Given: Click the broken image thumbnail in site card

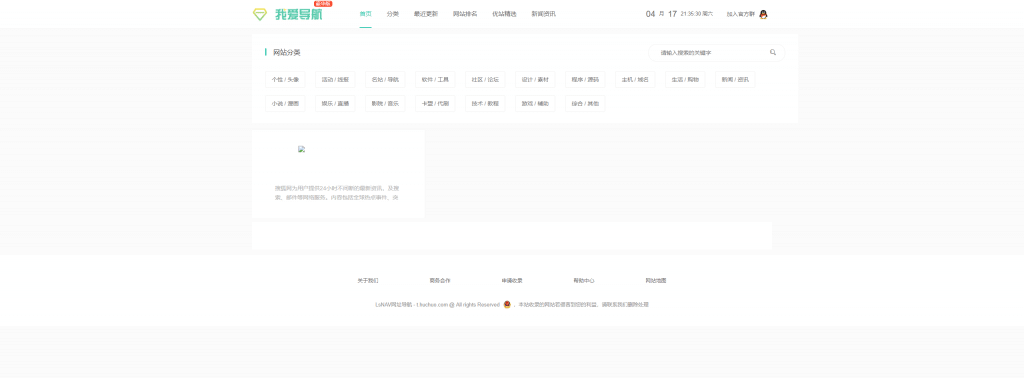Looking at the screenshot, I should (302, 149).
